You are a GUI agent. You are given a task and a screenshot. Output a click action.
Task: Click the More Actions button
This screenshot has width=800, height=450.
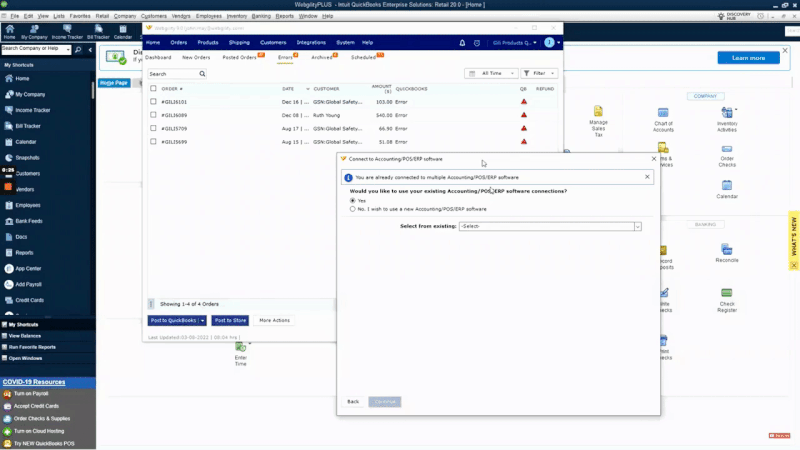pyautogui.click(x=274, y=320)
